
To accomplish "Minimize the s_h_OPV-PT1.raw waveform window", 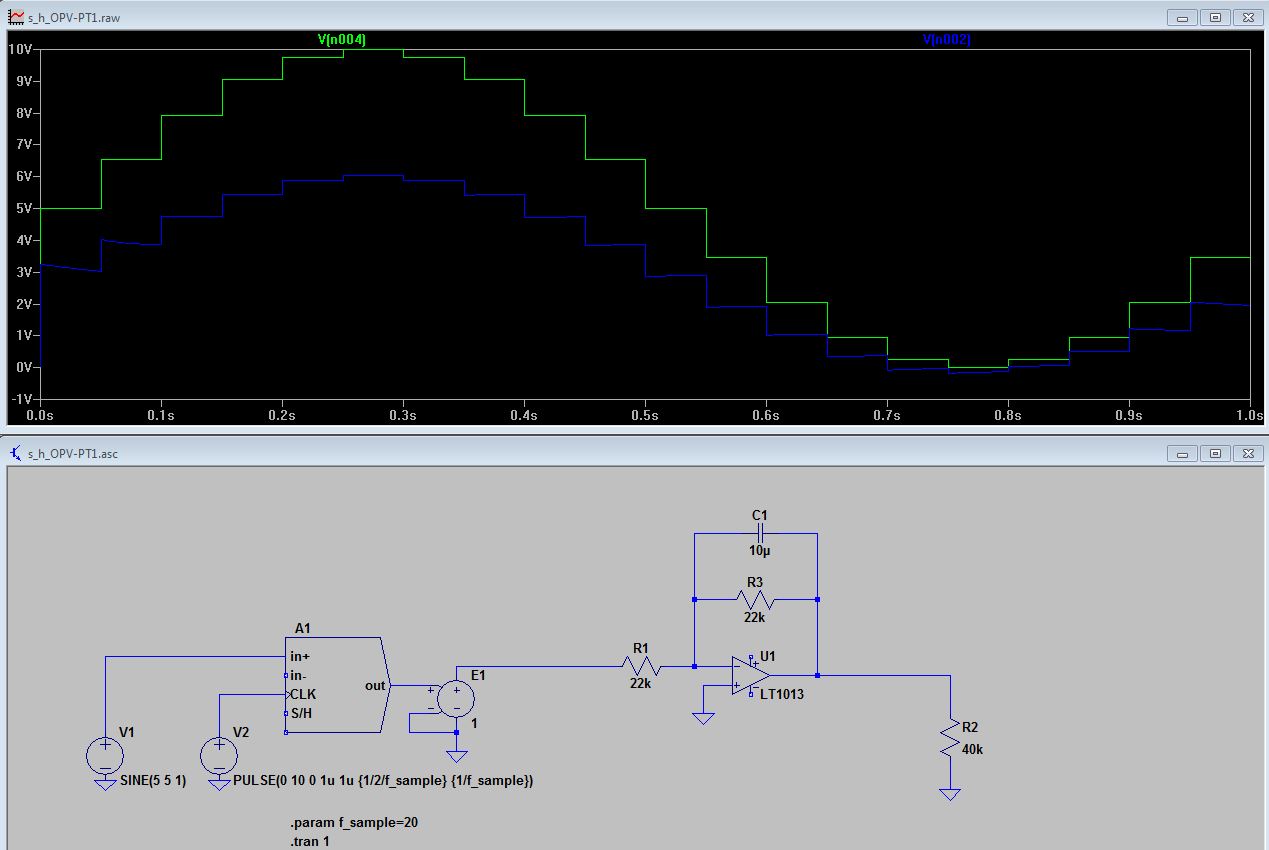I will coord(1183,17).
